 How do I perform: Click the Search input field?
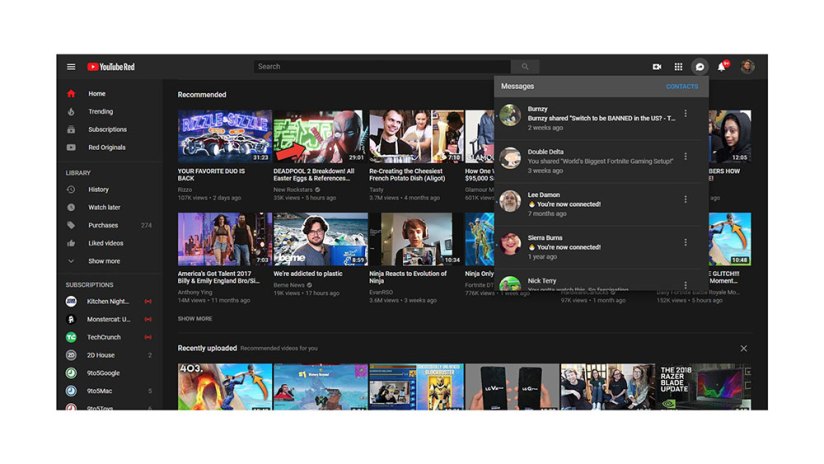point(383,67)
